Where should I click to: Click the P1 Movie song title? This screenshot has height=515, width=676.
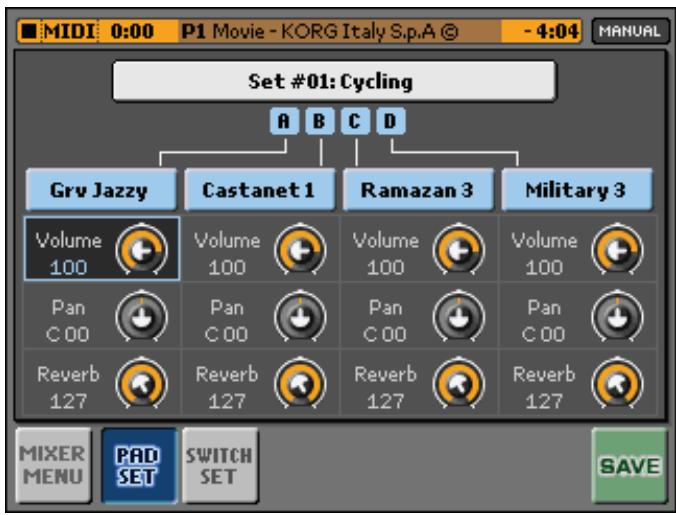pyautogui.click(x=319, y=31)
